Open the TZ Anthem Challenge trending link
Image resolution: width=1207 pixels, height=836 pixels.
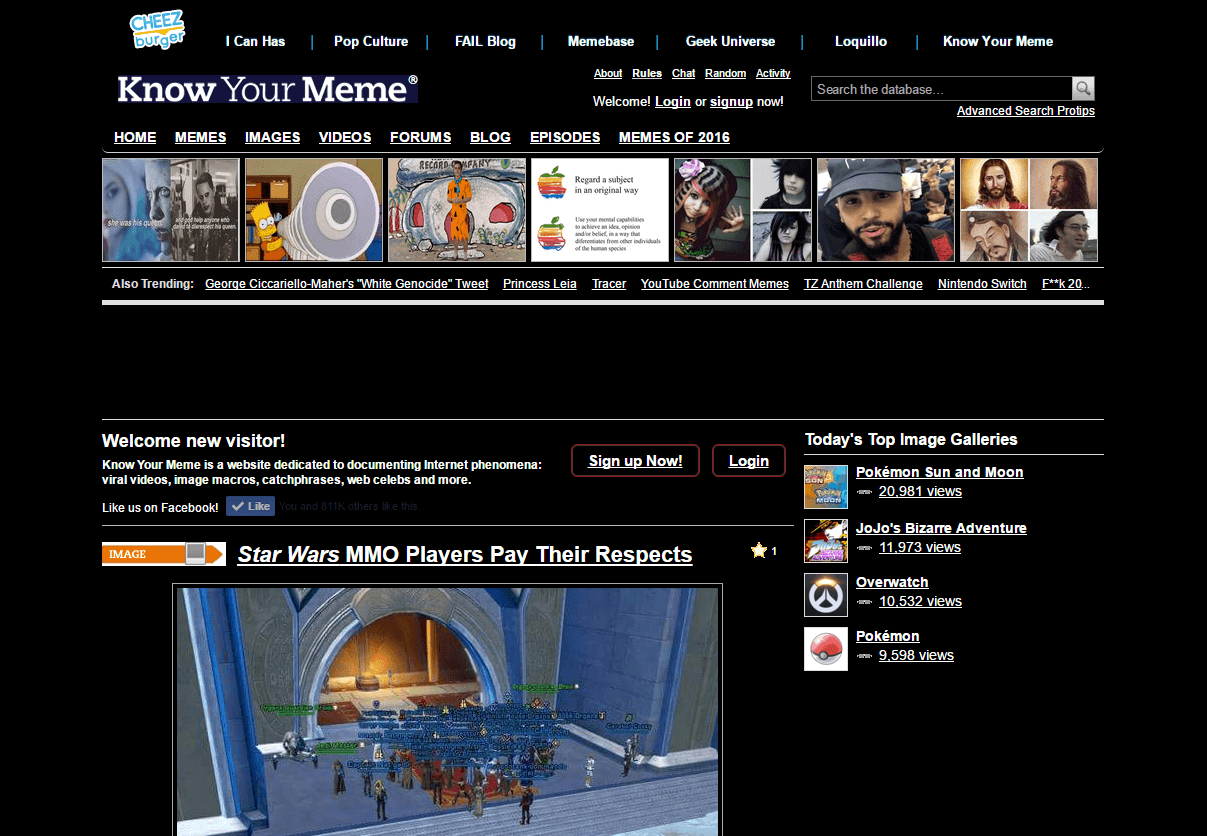click(x=863, y=284)
